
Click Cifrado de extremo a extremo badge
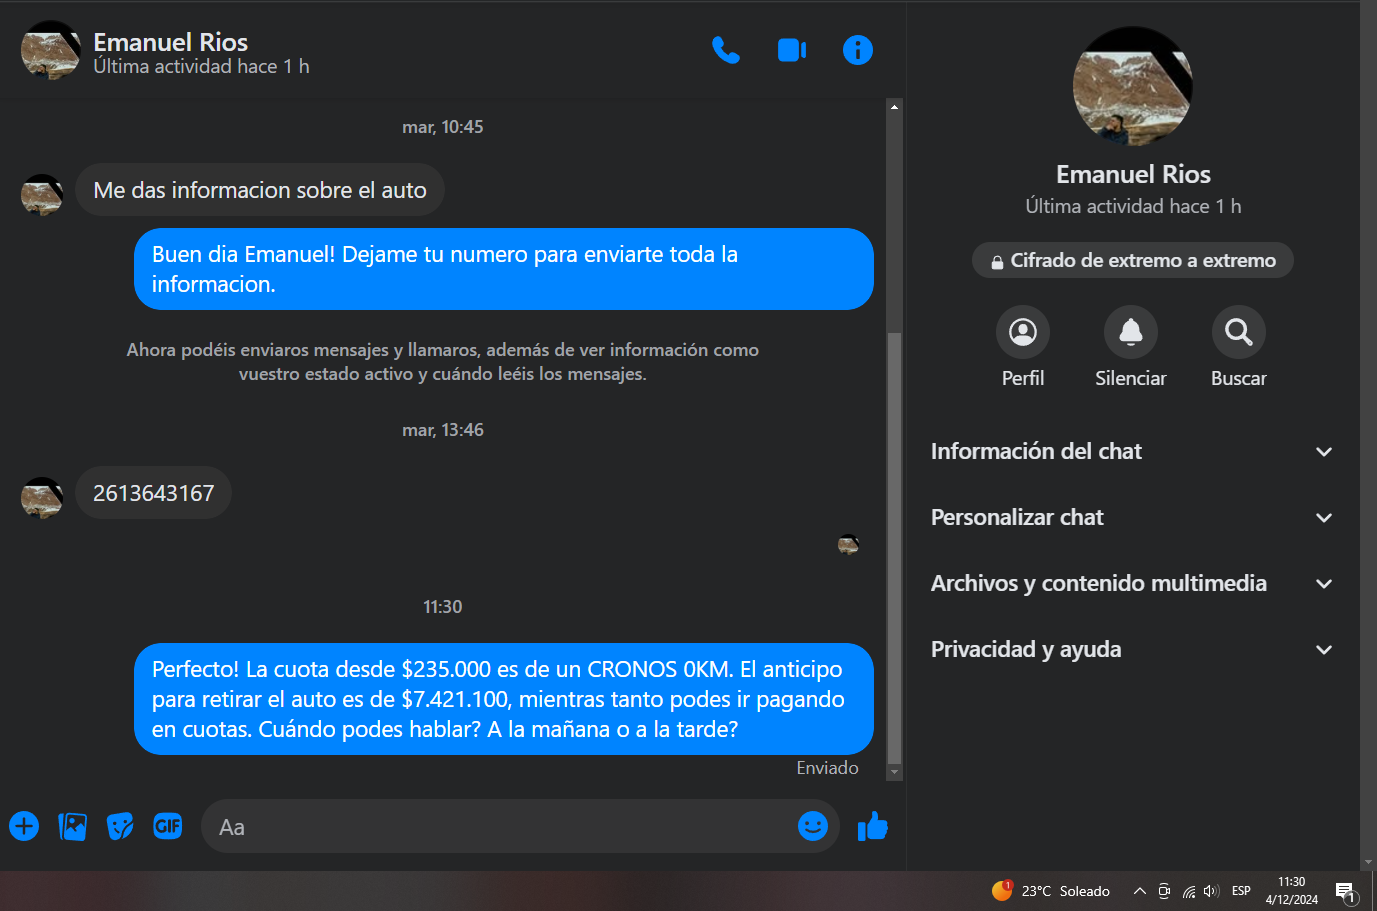coord(1133,261)
